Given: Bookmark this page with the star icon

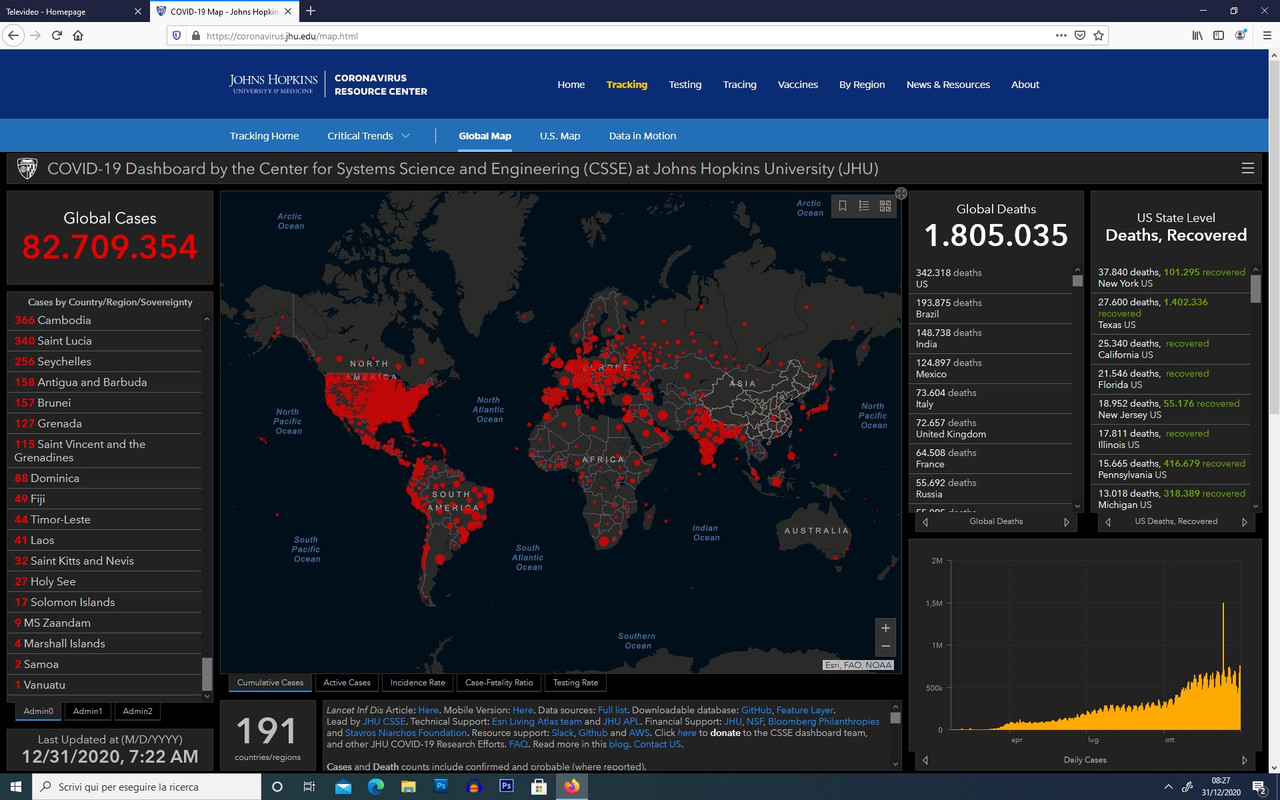Looking at the screenshot, I should point(1099,35).
